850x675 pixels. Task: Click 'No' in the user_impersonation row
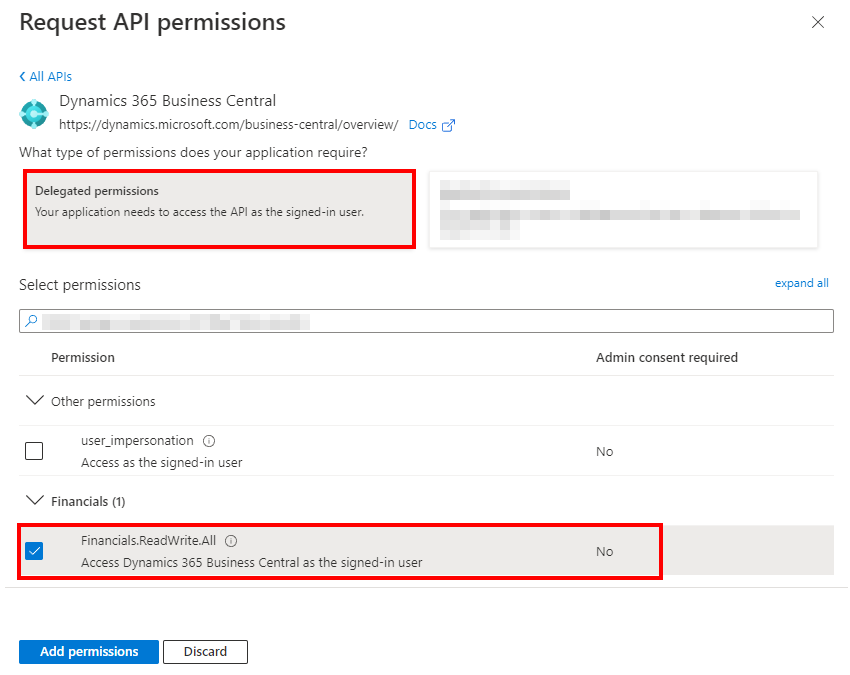[x=604, y=452]
